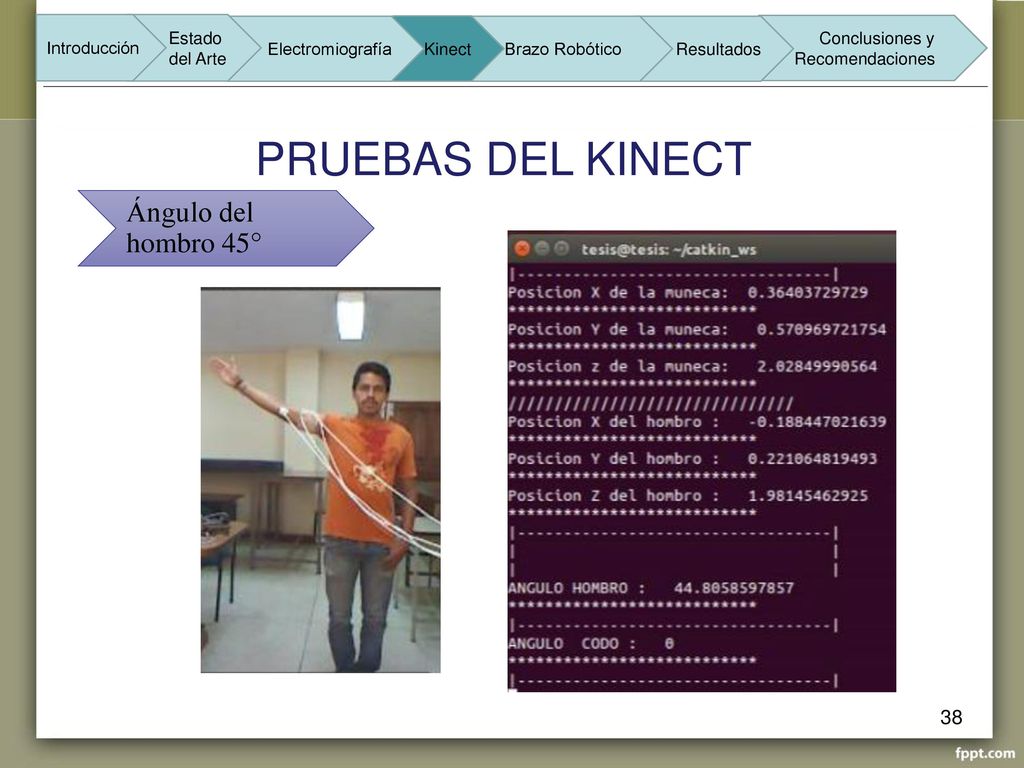The width and height of the screenshot is (1024, 768).
Task: Select the Posicion X del hombro line
Action: click(x=697, y=422)
